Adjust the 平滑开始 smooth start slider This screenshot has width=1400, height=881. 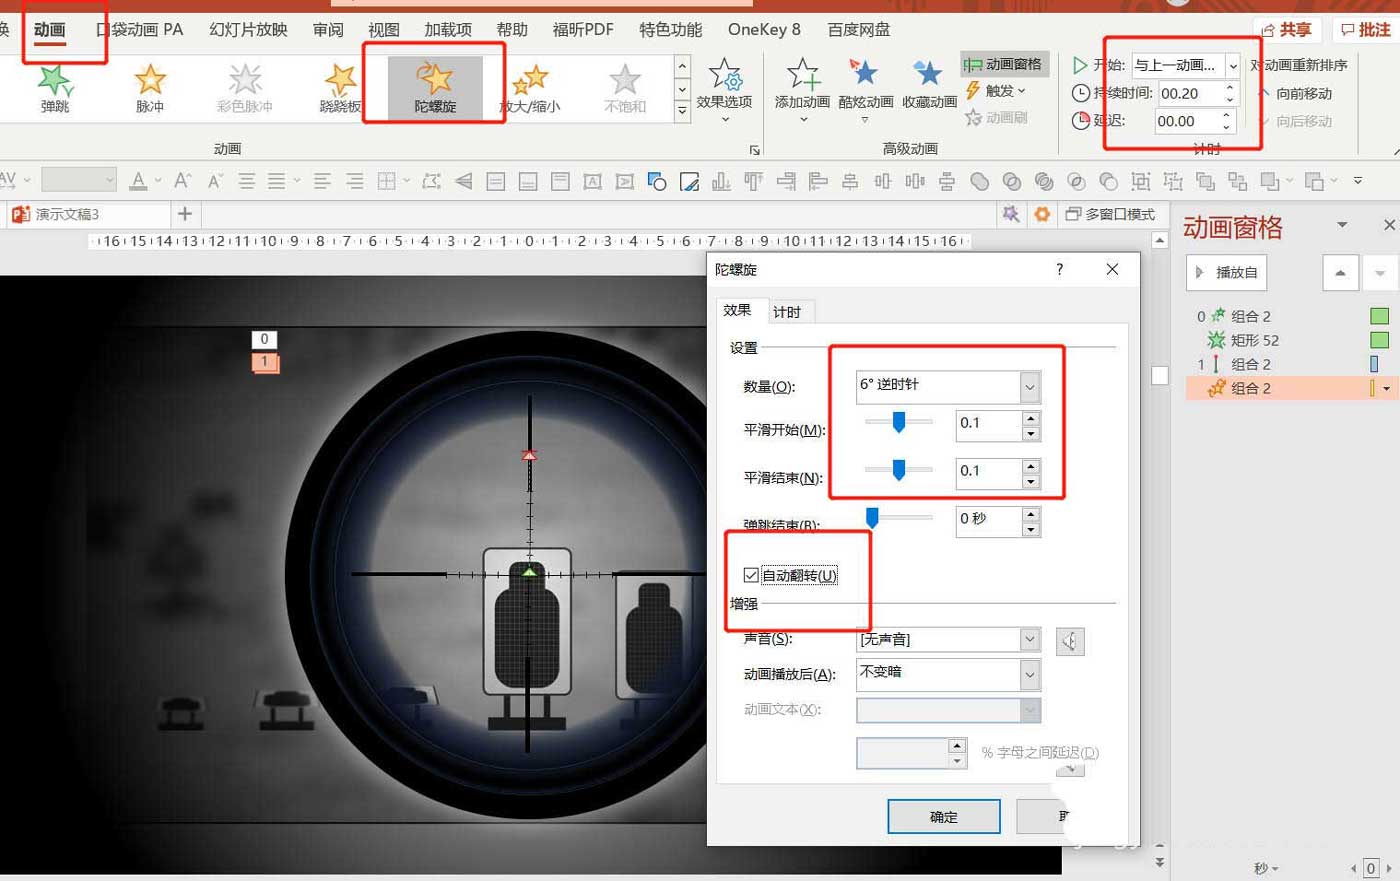898,423
